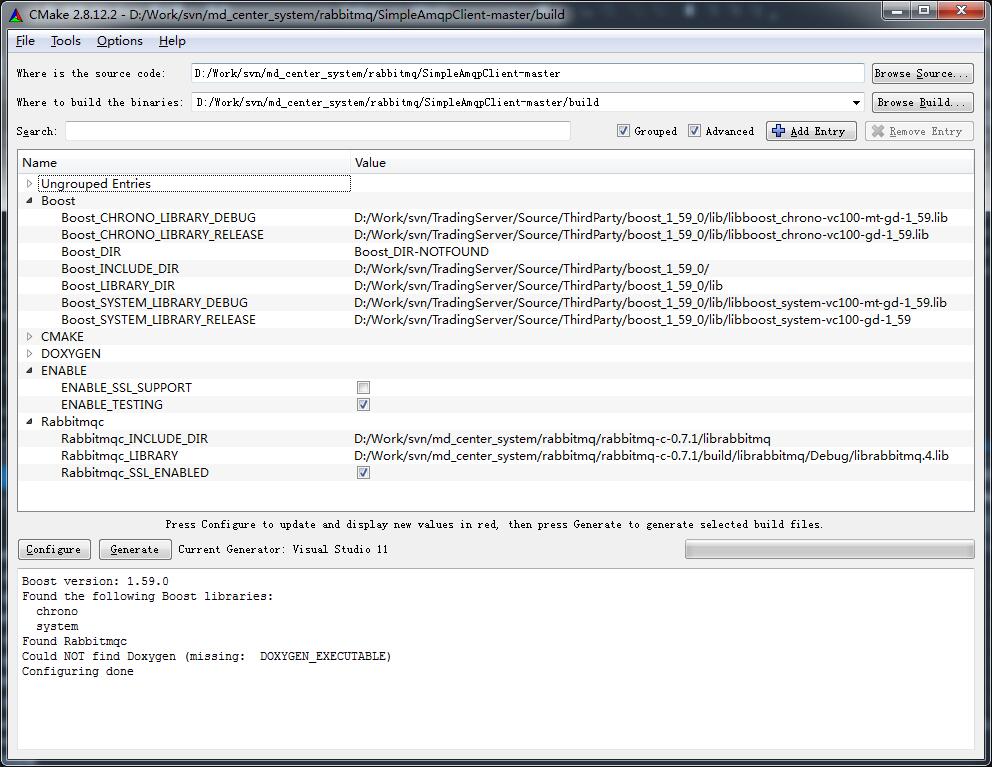The image size is (992, 767).
Task: Click the Generate button
Action: pyautogui.click(x=135, y=549)
